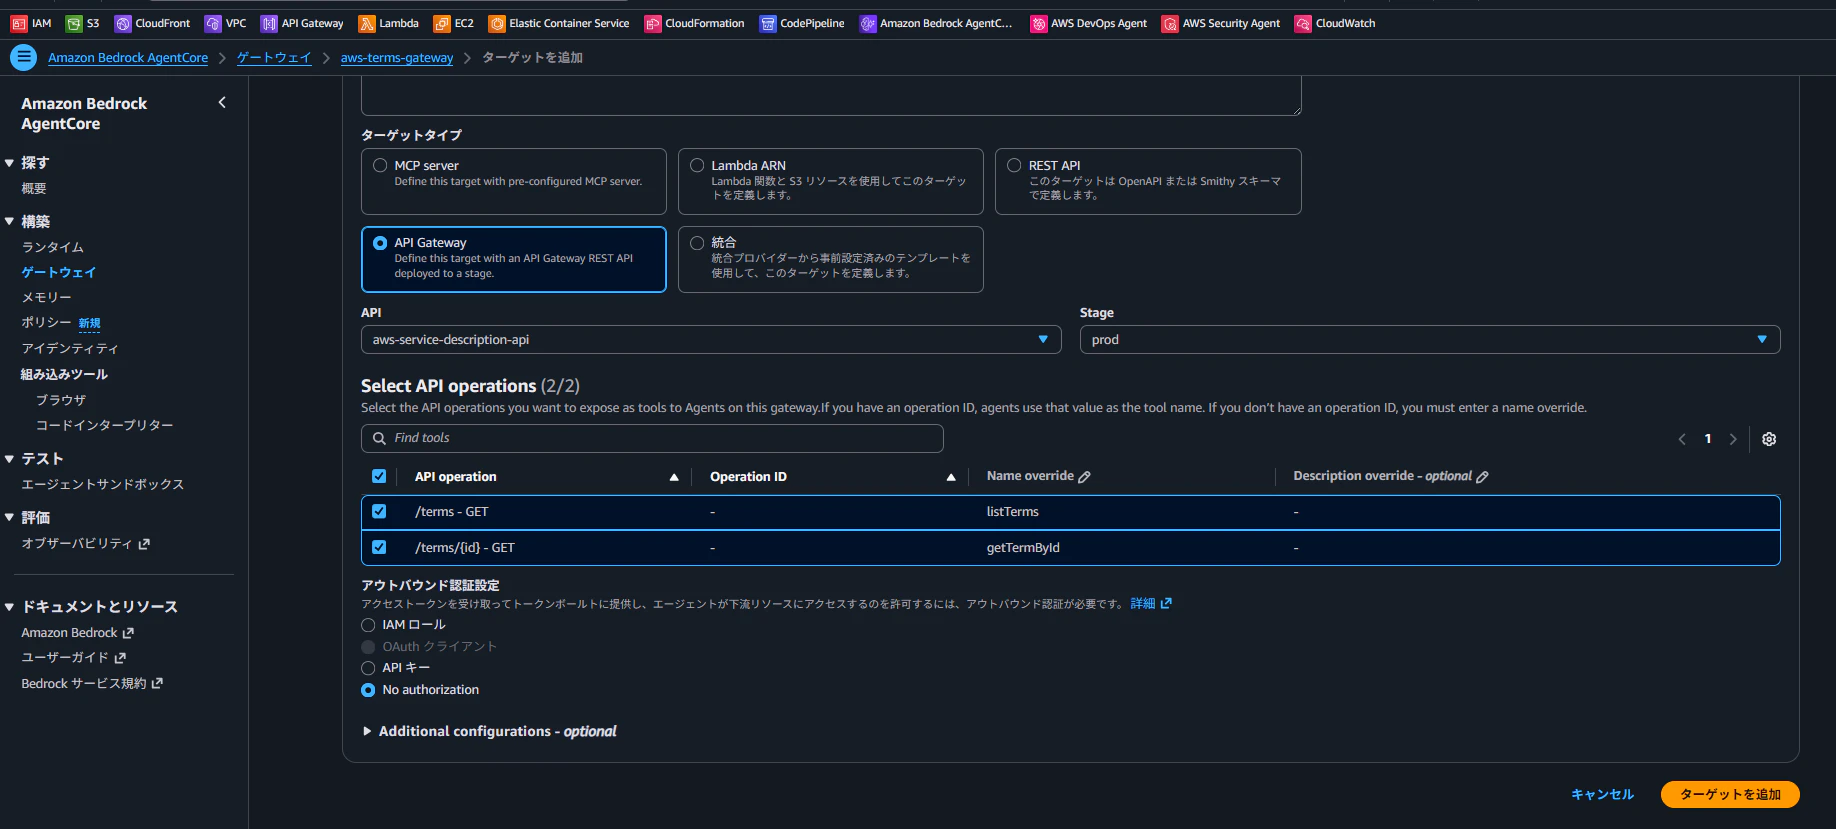Go to aws-terms-gateway breadcrumb link

click(x=397, y=58)
